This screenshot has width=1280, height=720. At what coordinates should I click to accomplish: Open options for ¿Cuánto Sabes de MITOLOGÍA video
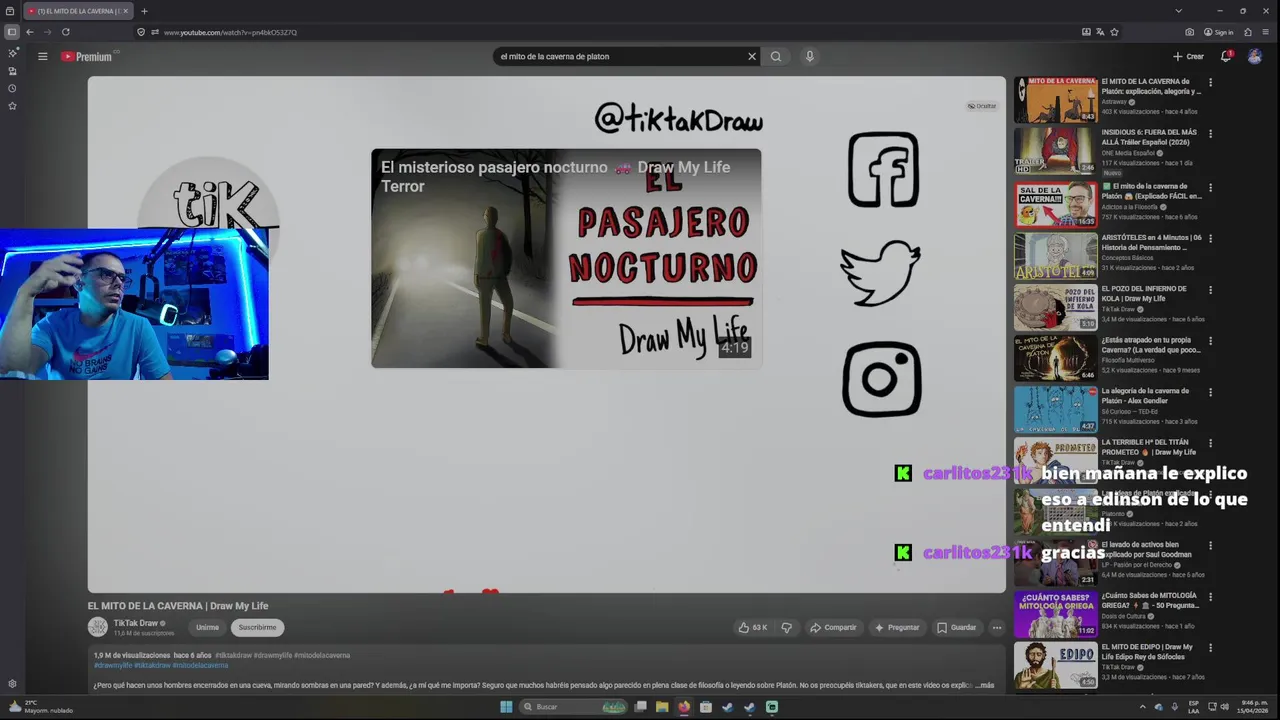(1210, 598)
